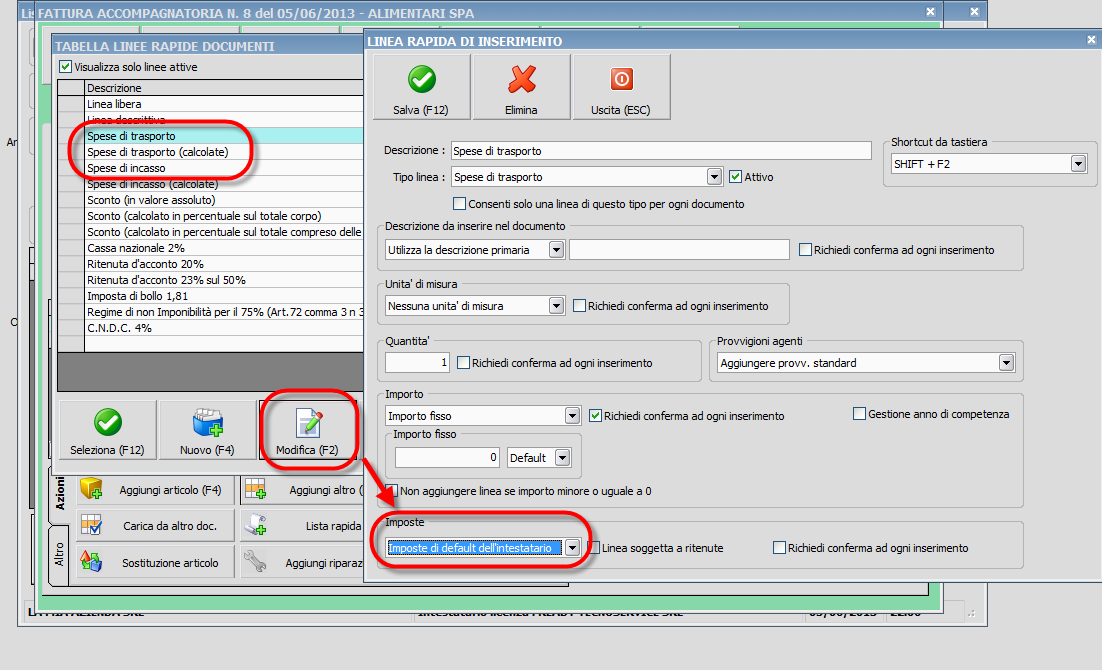Viewport: 1102px width, 670px height.
Task: Click the Nuovo (F4) basket icon
Action: coord(208,423)
